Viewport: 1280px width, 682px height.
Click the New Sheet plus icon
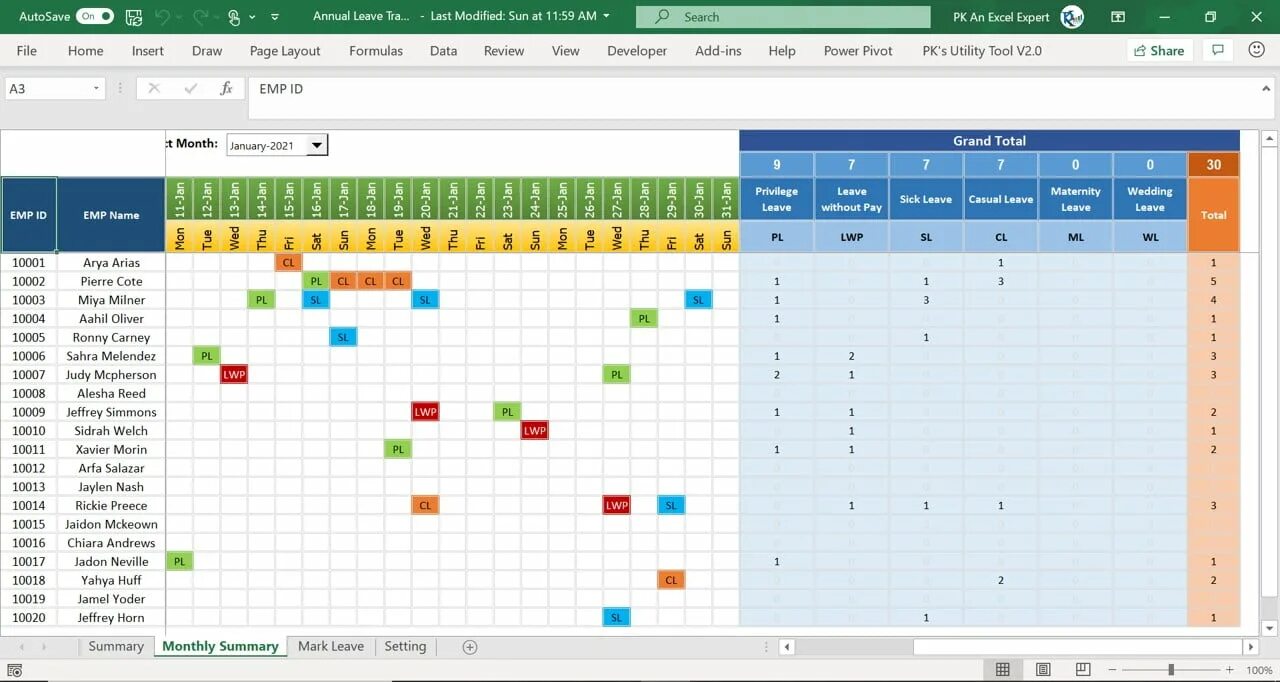click(469, 647)
